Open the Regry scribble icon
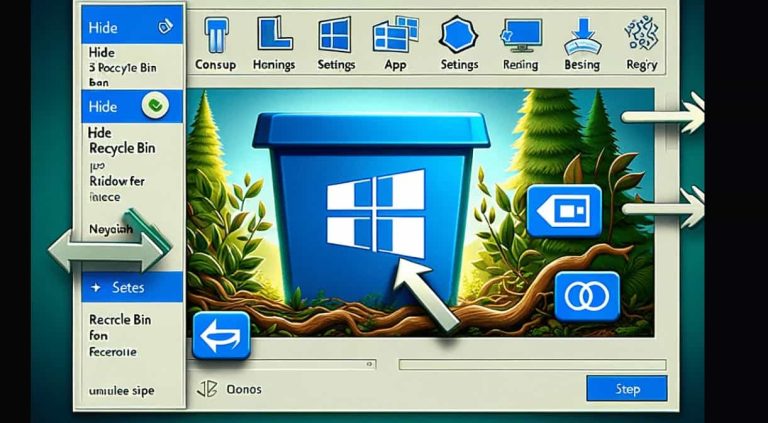 pyautogui.click(x=641, y=33)
